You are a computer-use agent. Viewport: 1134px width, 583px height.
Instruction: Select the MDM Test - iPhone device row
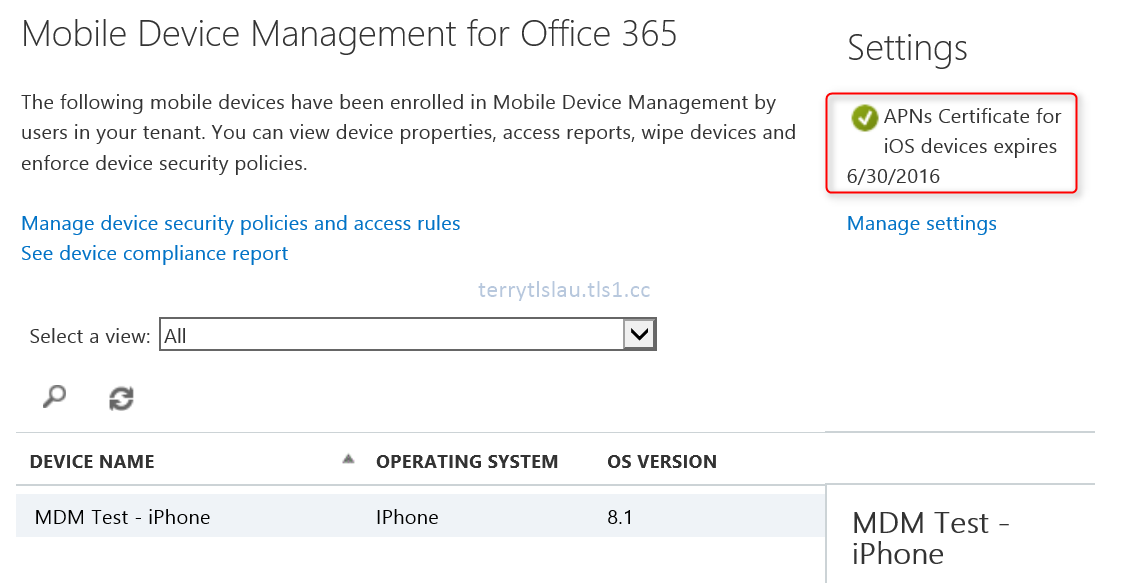click(122, 517)
